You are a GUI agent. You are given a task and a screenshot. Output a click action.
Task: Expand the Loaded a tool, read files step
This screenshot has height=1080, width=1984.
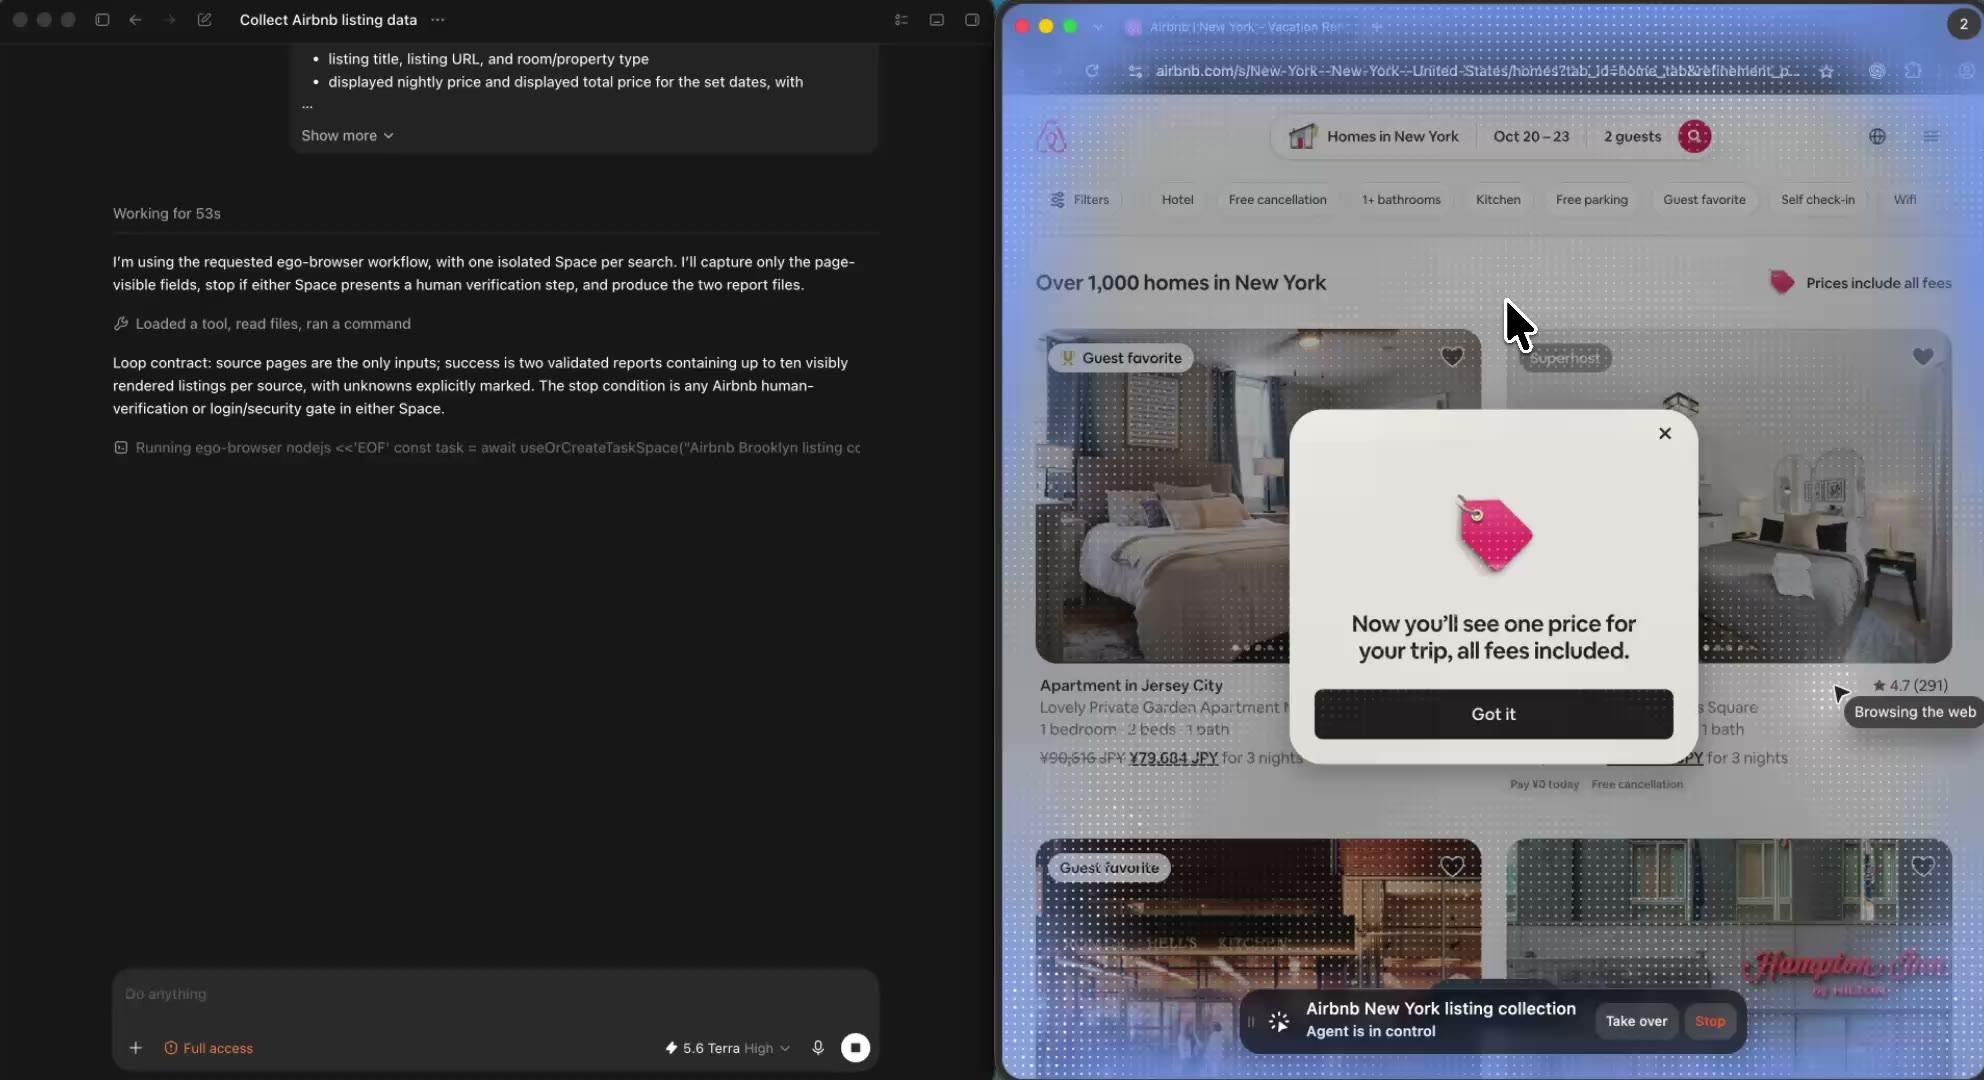262,324
